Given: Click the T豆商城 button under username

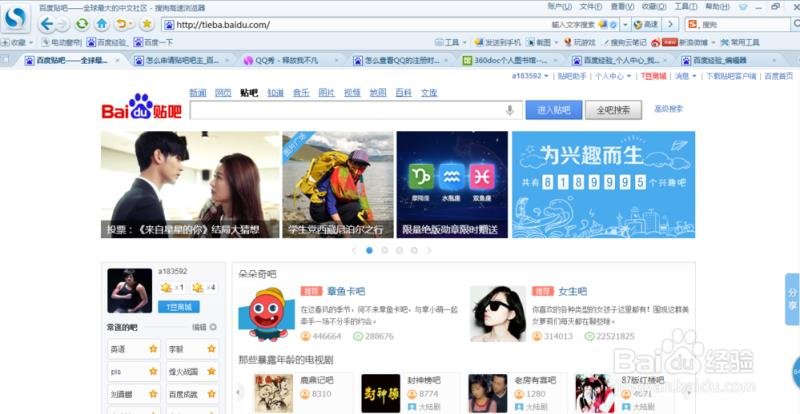Looking at the screenshot, I should point(179,307).
